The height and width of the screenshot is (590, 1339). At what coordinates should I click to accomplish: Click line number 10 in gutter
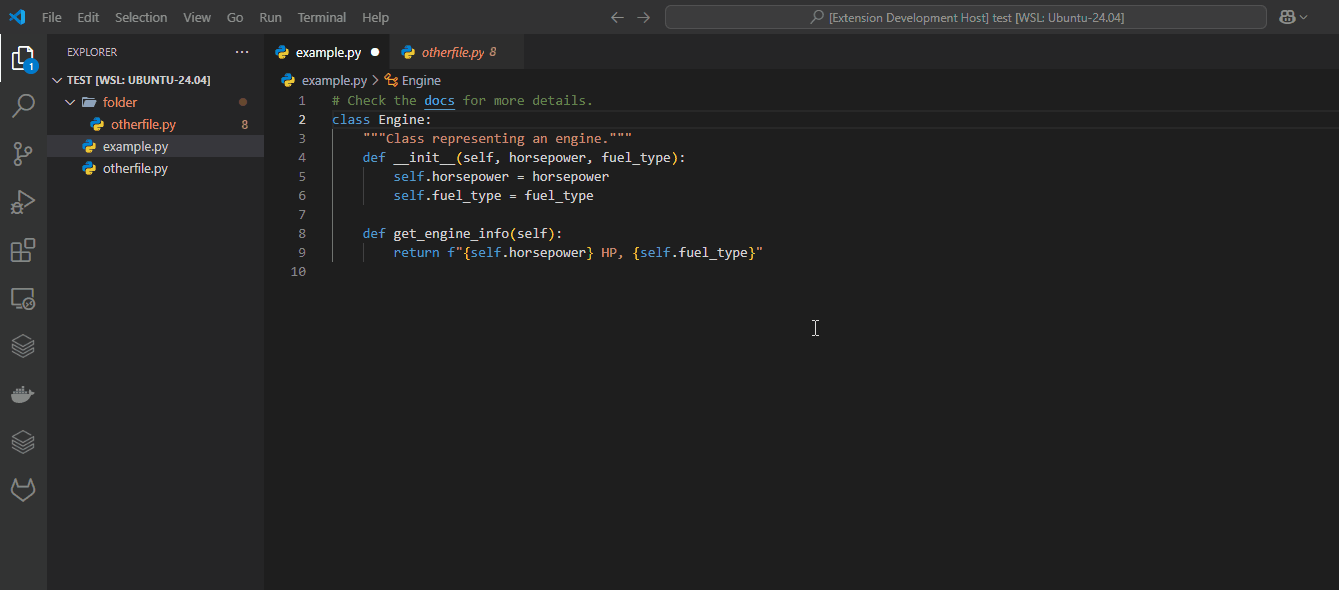[298, 271]
